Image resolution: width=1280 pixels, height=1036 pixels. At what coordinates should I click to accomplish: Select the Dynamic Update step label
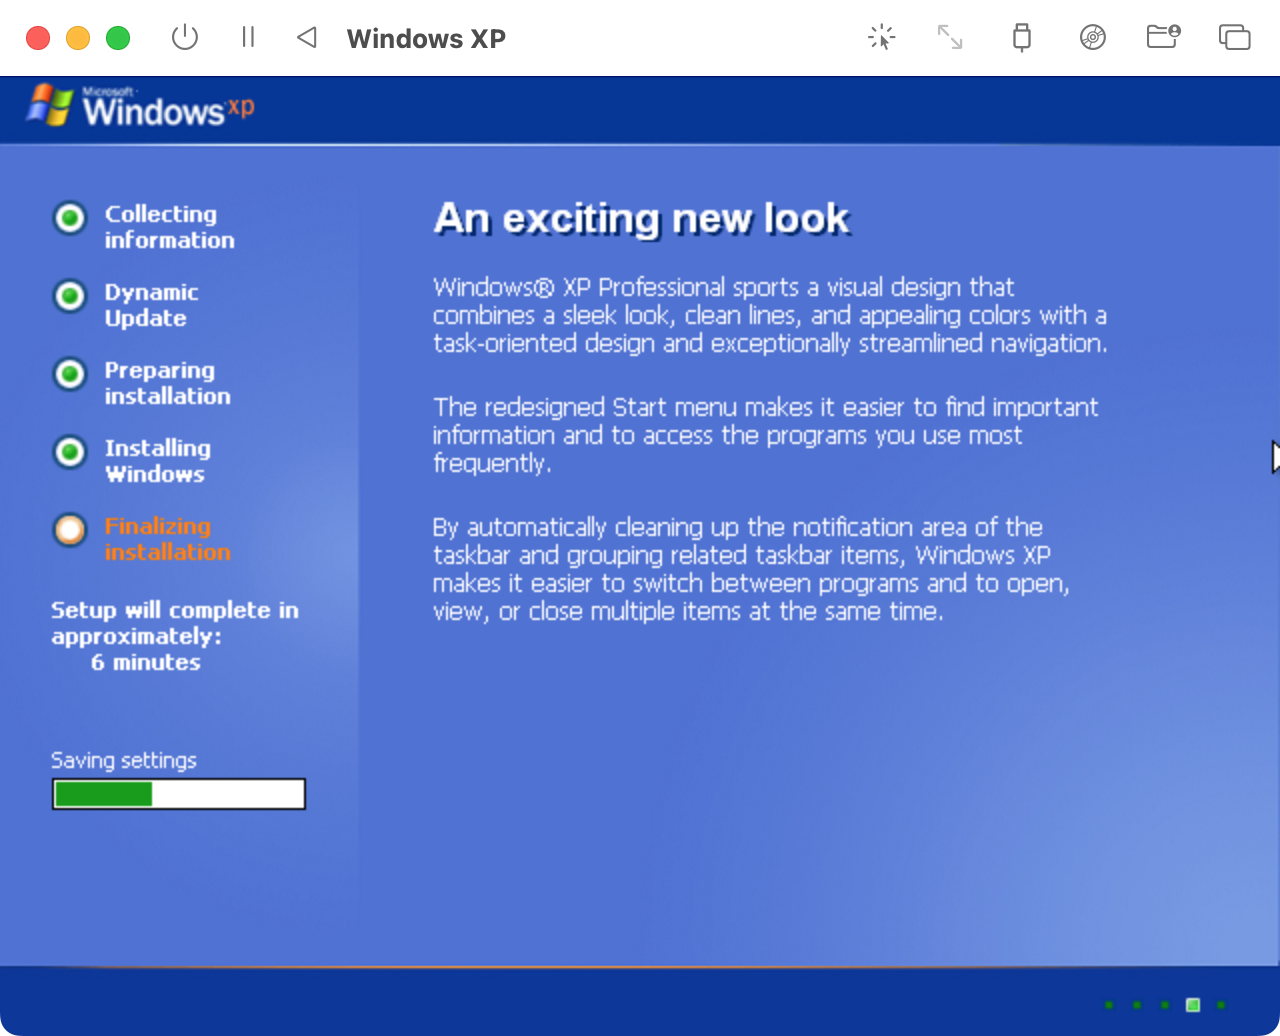151,305
